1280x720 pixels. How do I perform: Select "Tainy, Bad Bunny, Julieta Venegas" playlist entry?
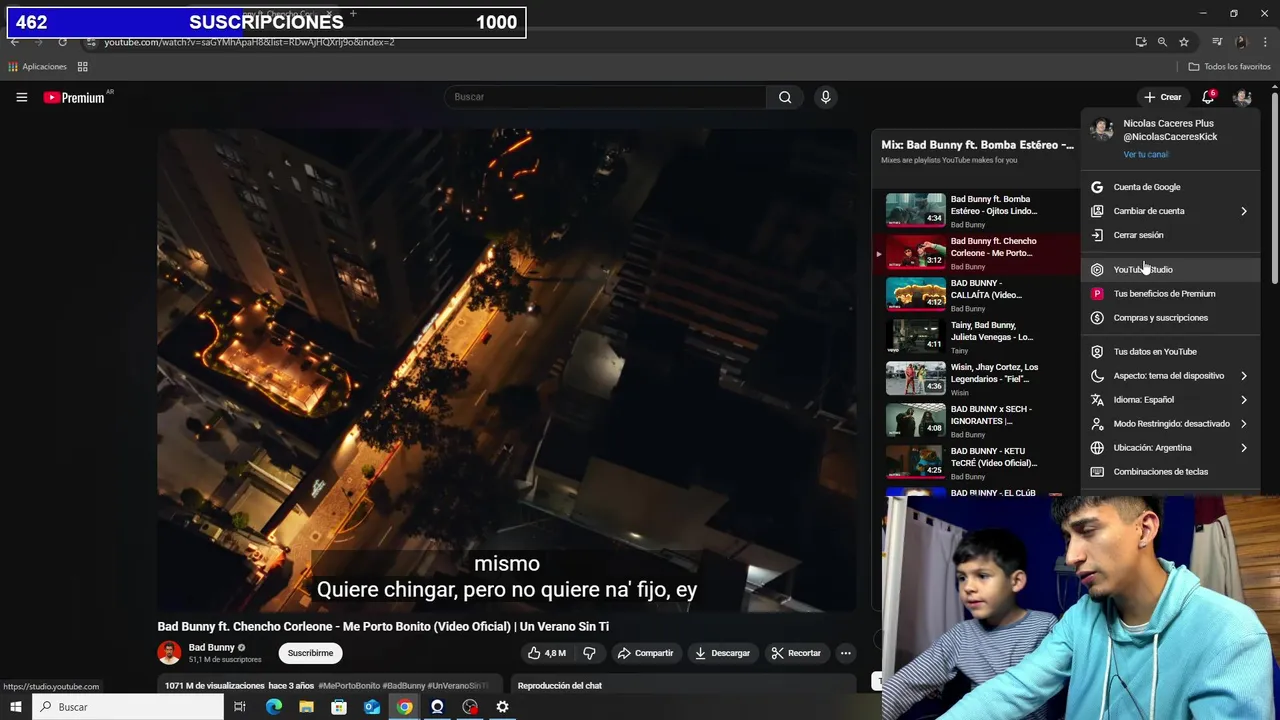click(975, 336)
